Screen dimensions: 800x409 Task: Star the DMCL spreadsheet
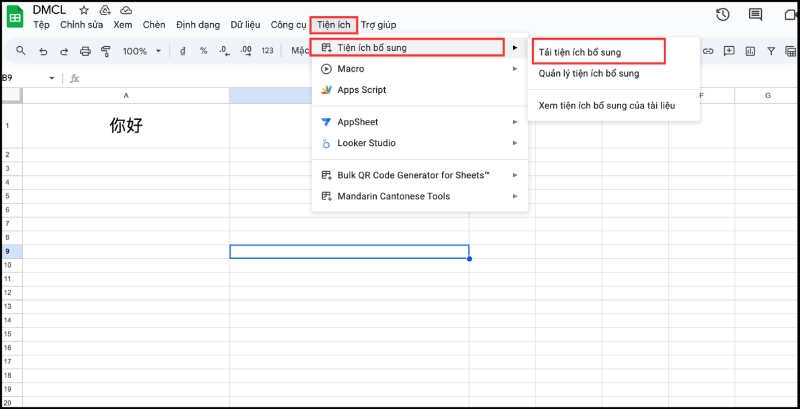(x=84, y=10)
